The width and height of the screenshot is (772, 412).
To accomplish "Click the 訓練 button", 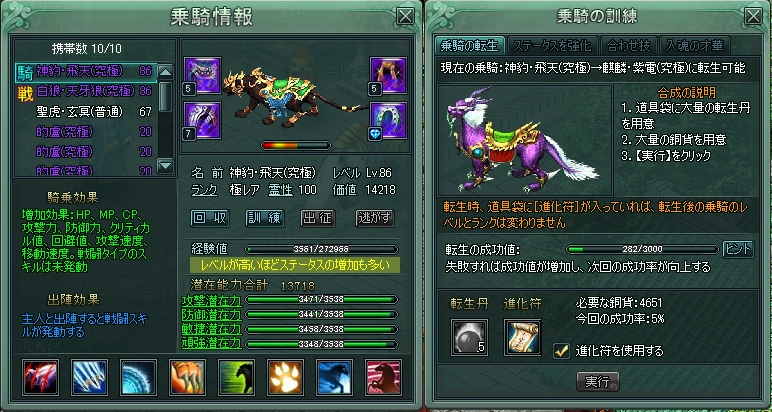I will [x=265, y=218].
